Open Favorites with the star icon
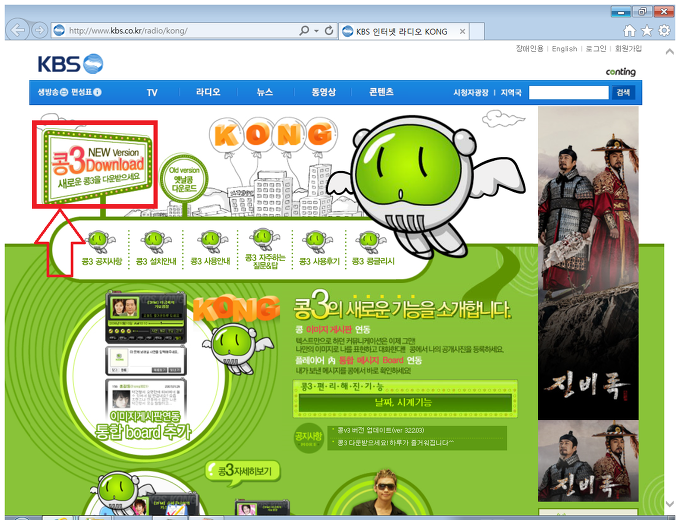Viewport: 680px width, 520px height. click(x=647, y=31)
